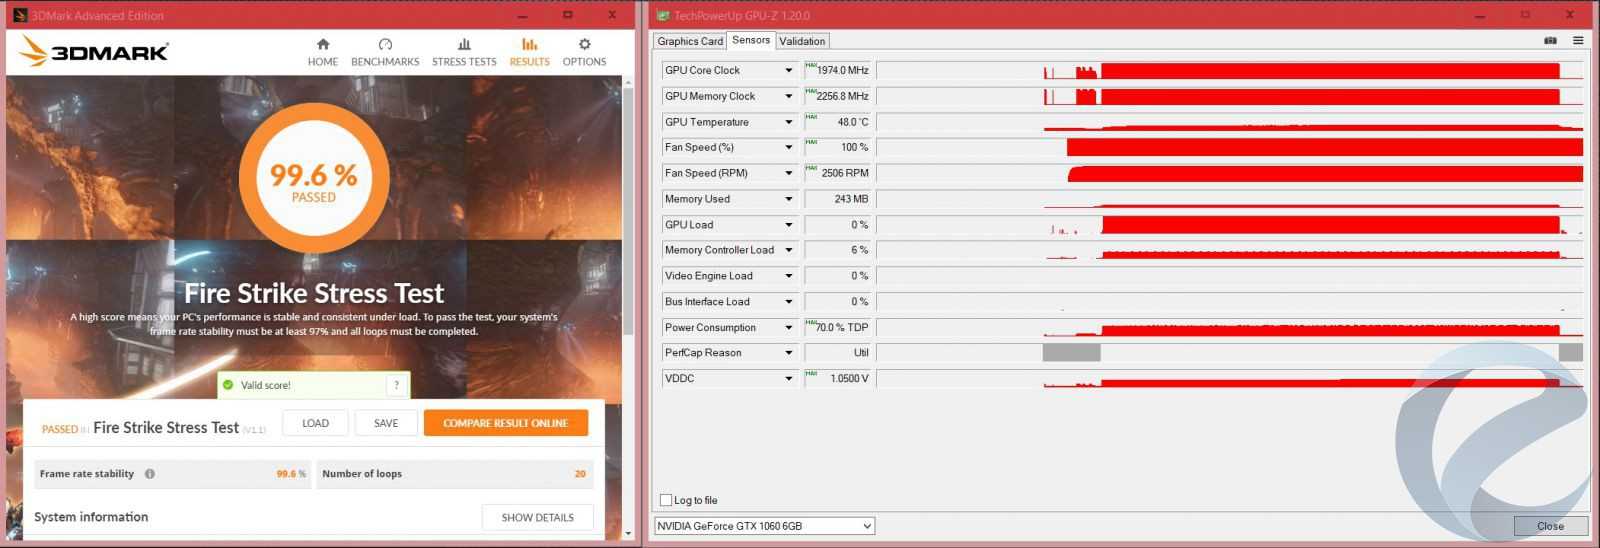Expand Power Consumption sensor dropdown
The height and width of the screenshot is (548, 1600).
[x=788, y=328]
